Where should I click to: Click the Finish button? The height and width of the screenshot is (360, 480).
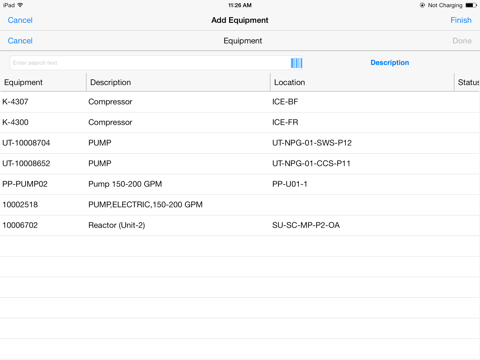pos(461,20)
